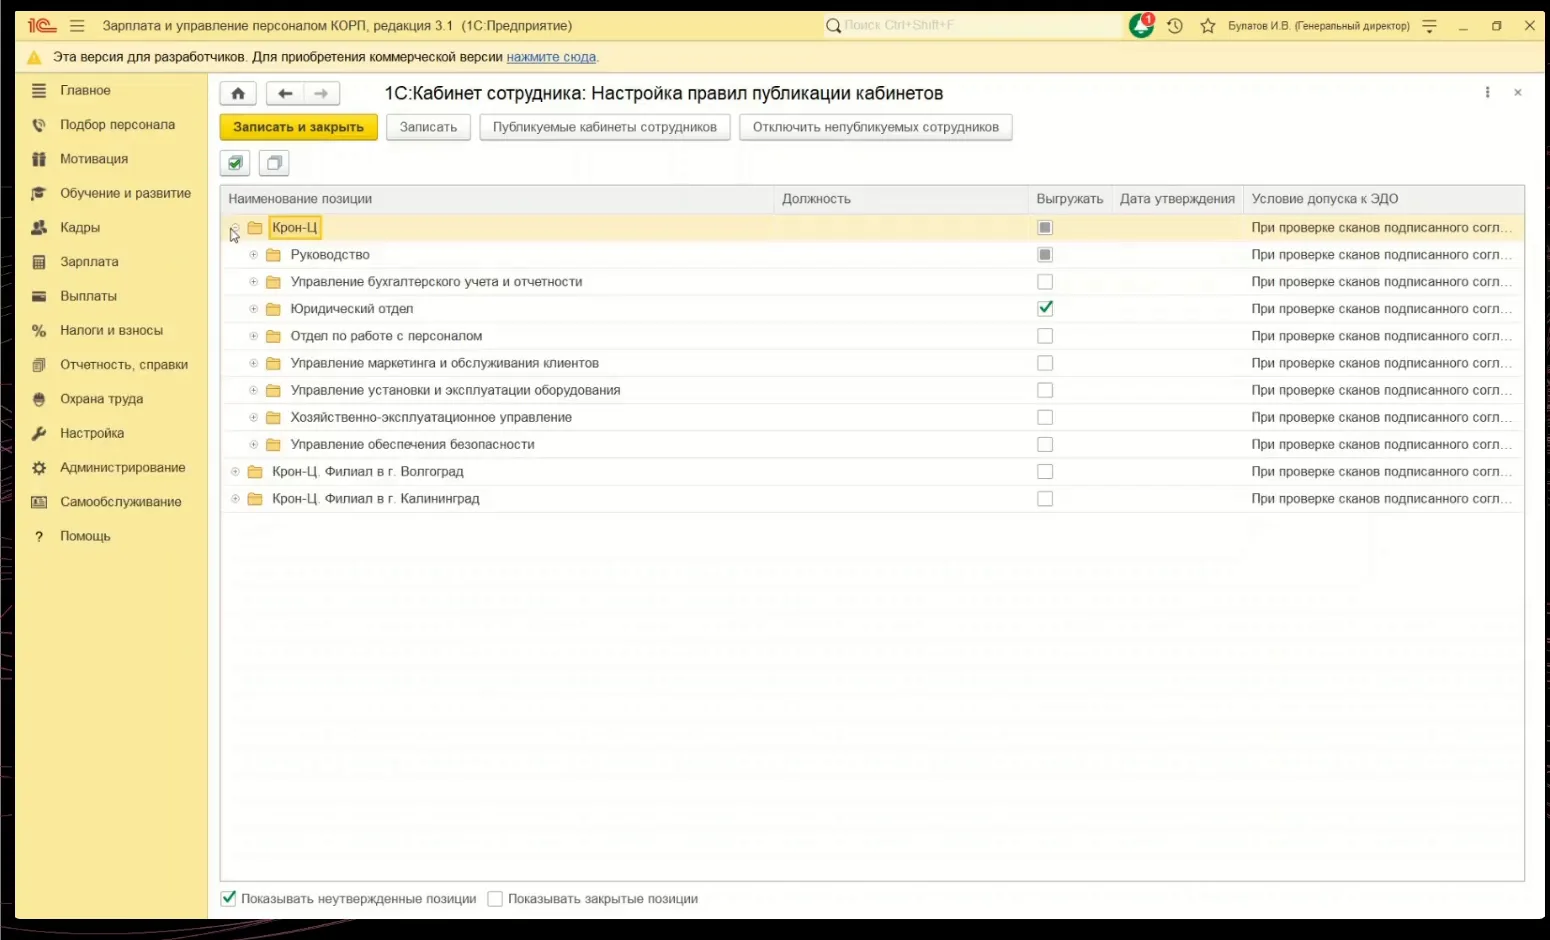This screenshot has height=940, width=1550.
Task: Expand the Руководство folder
Action: [x=254, y=255]
